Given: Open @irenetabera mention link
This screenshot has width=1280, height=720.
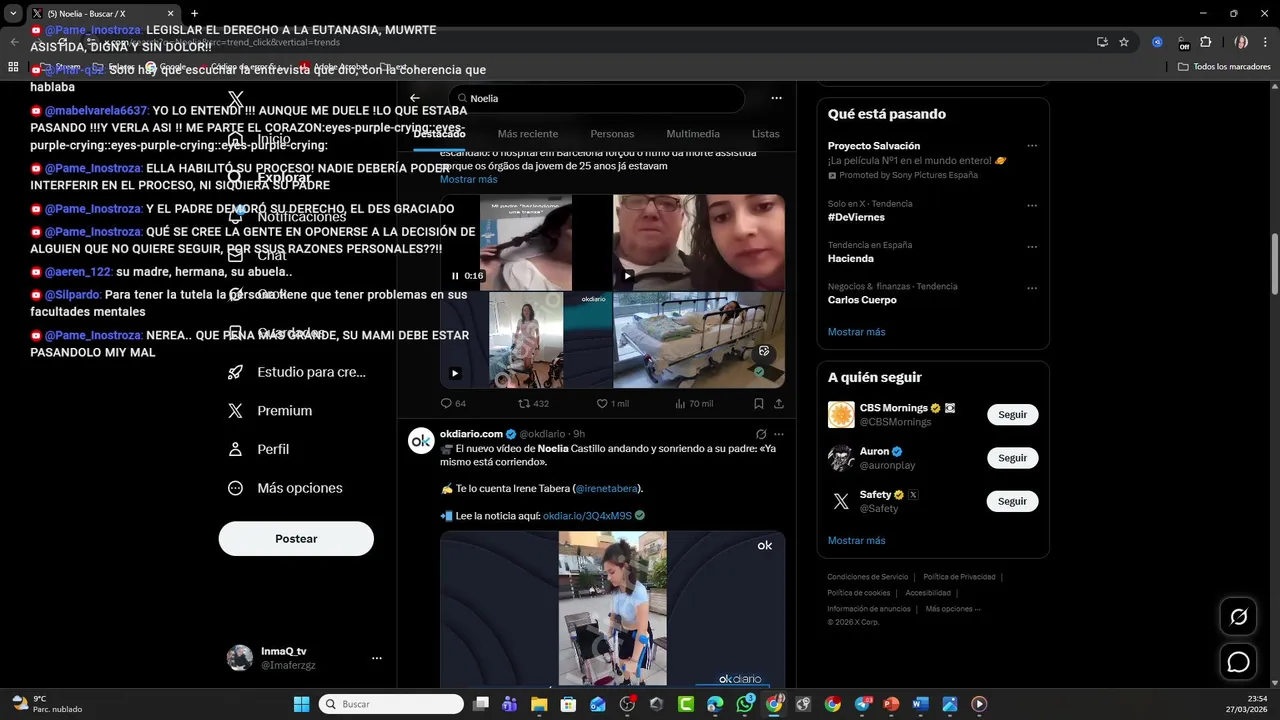Looking at the screenshot, I should pyautogui.click(x=607, y=489).
